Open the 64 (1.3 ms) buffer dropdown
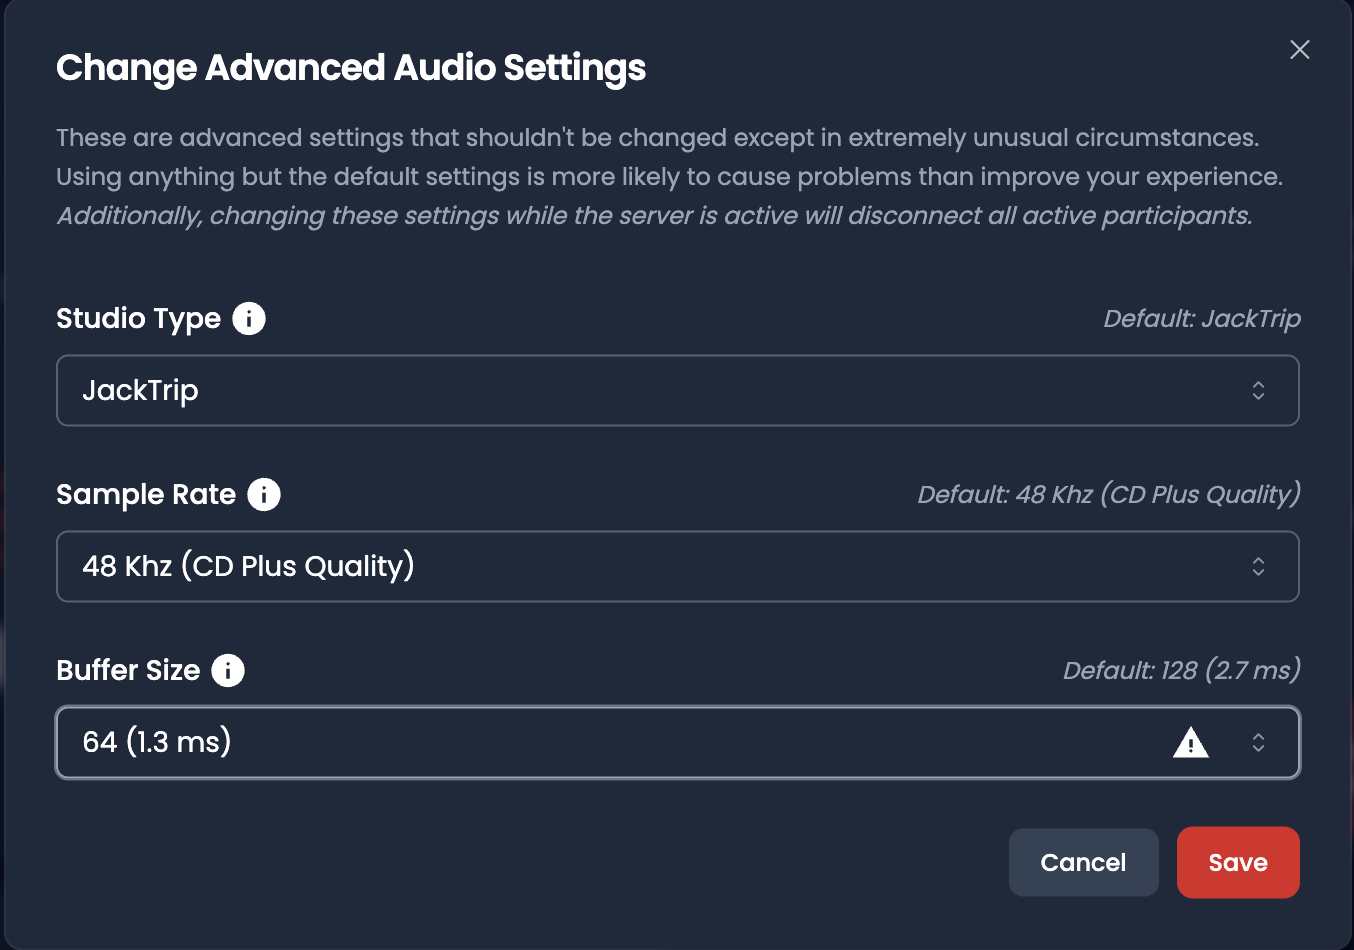The height and width of the screenshot is (950, 1354). pos(600,743)
